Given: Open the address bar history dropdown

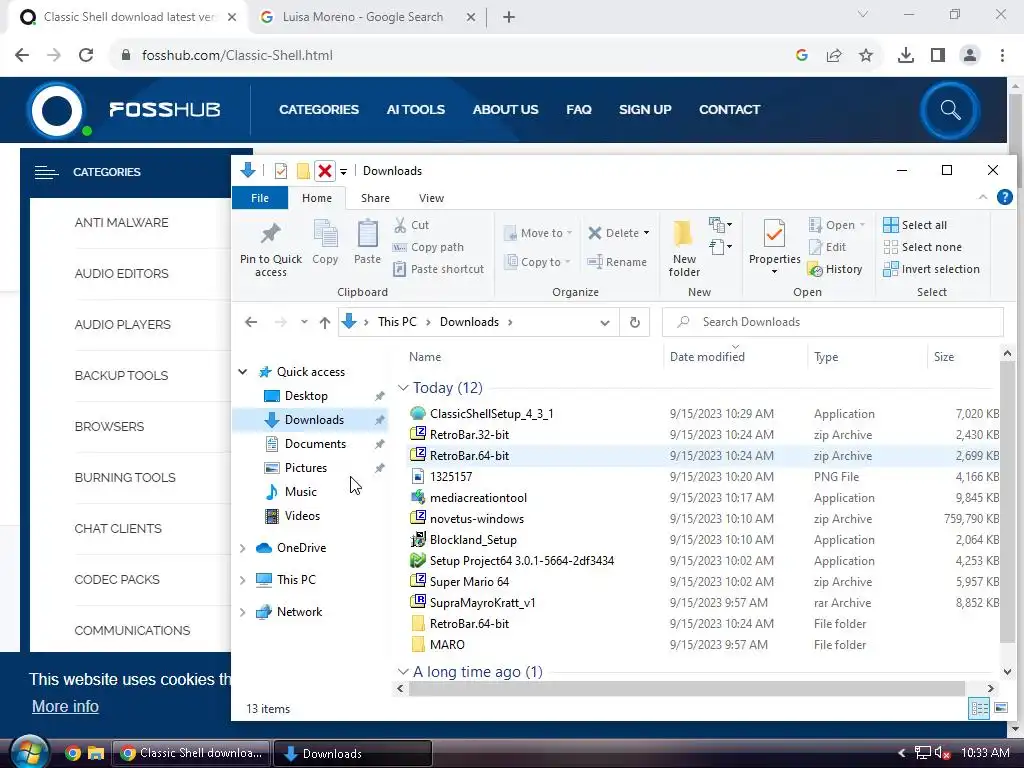Looking at the screenshot, I should [x=605, y=323].
